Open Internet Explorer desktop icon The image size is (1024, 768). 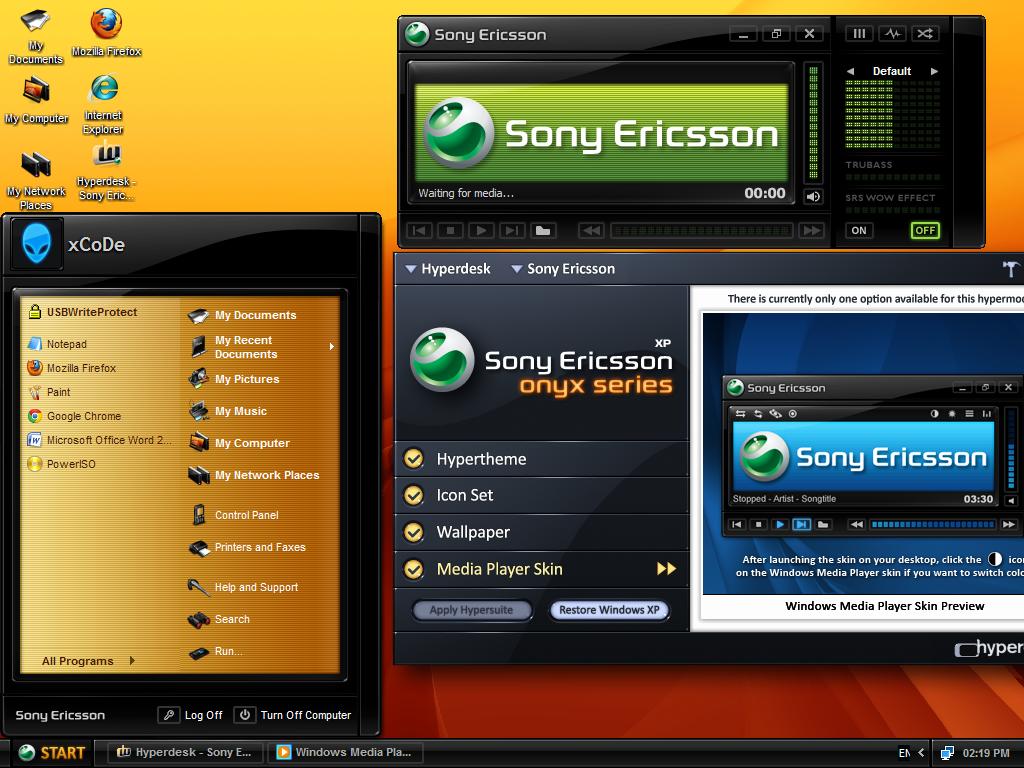pyautogui.click(x=103, y=104)
